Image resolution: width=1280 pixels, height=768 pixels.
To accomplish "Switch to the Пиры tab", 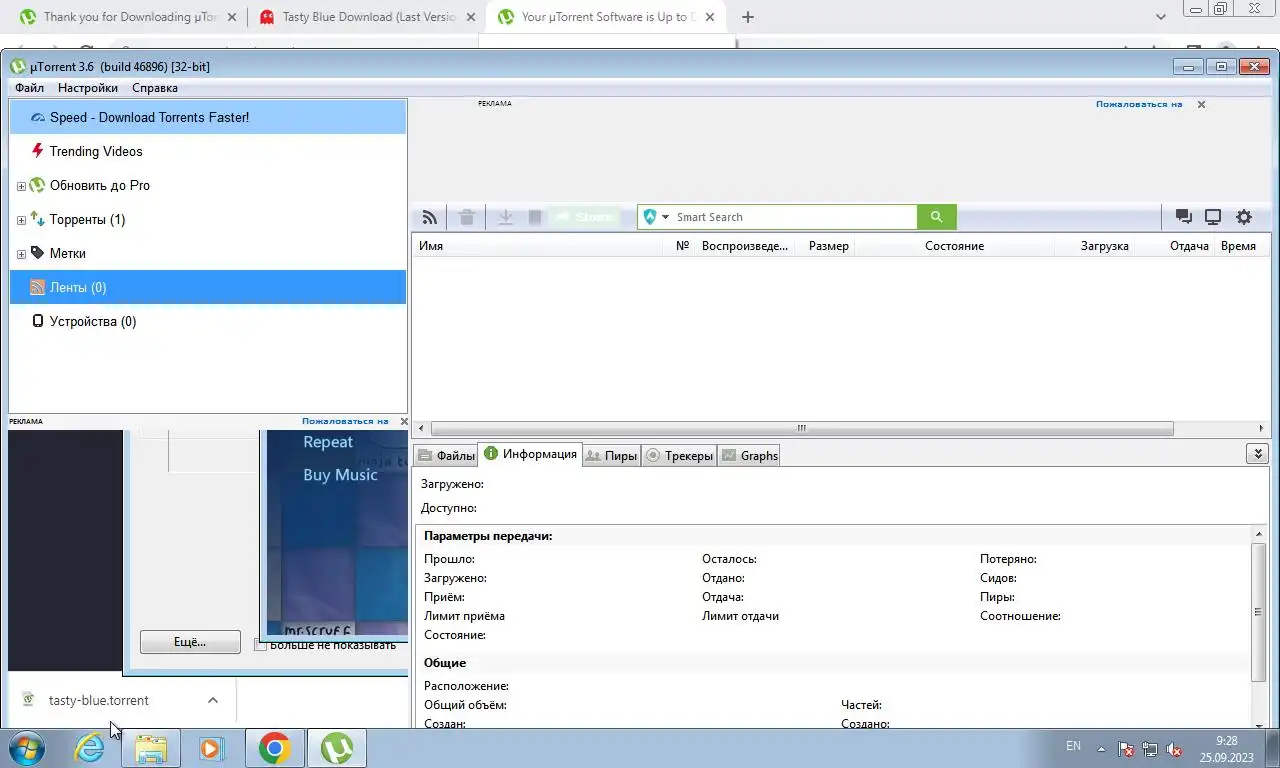I will pos(612,456).
